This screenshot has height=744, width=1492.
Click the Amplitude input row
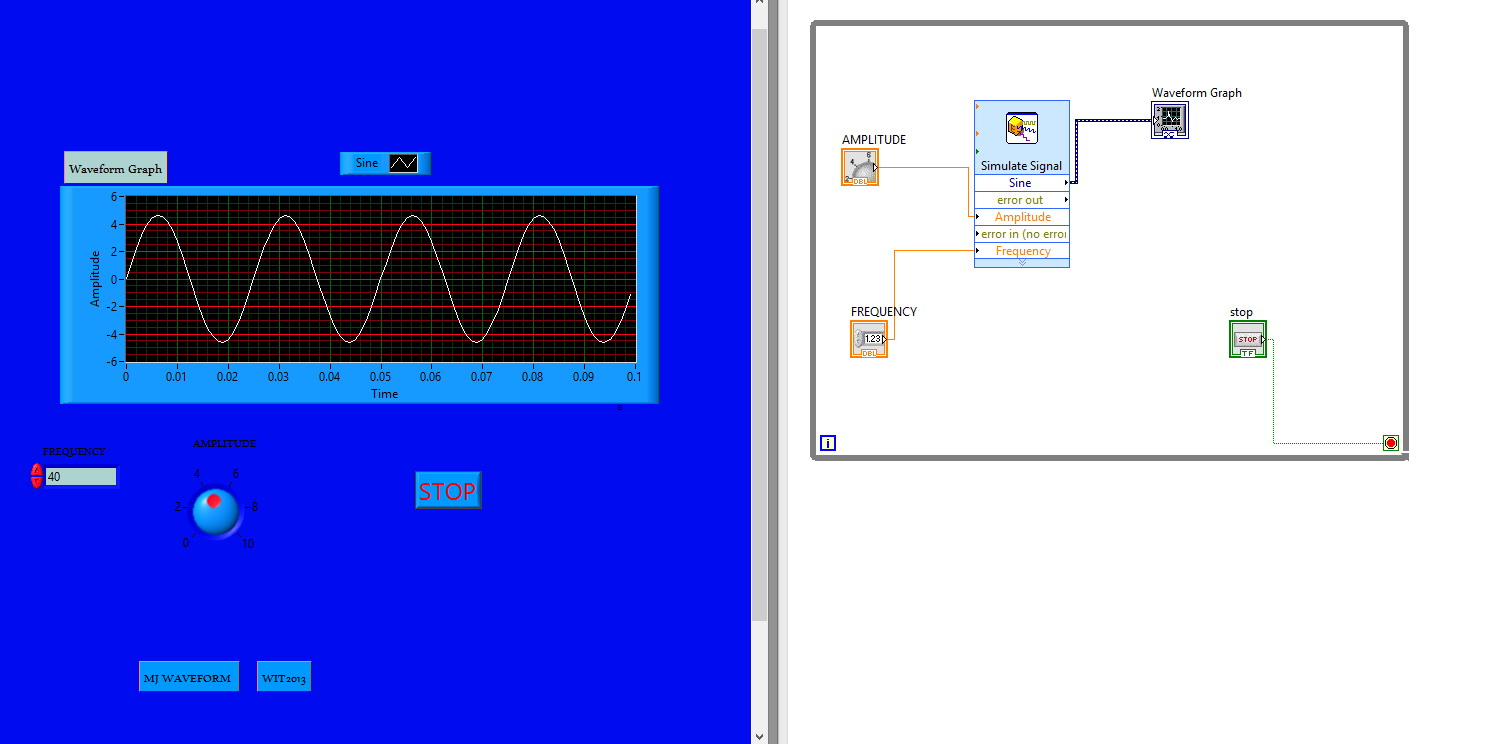[1021, 217]
